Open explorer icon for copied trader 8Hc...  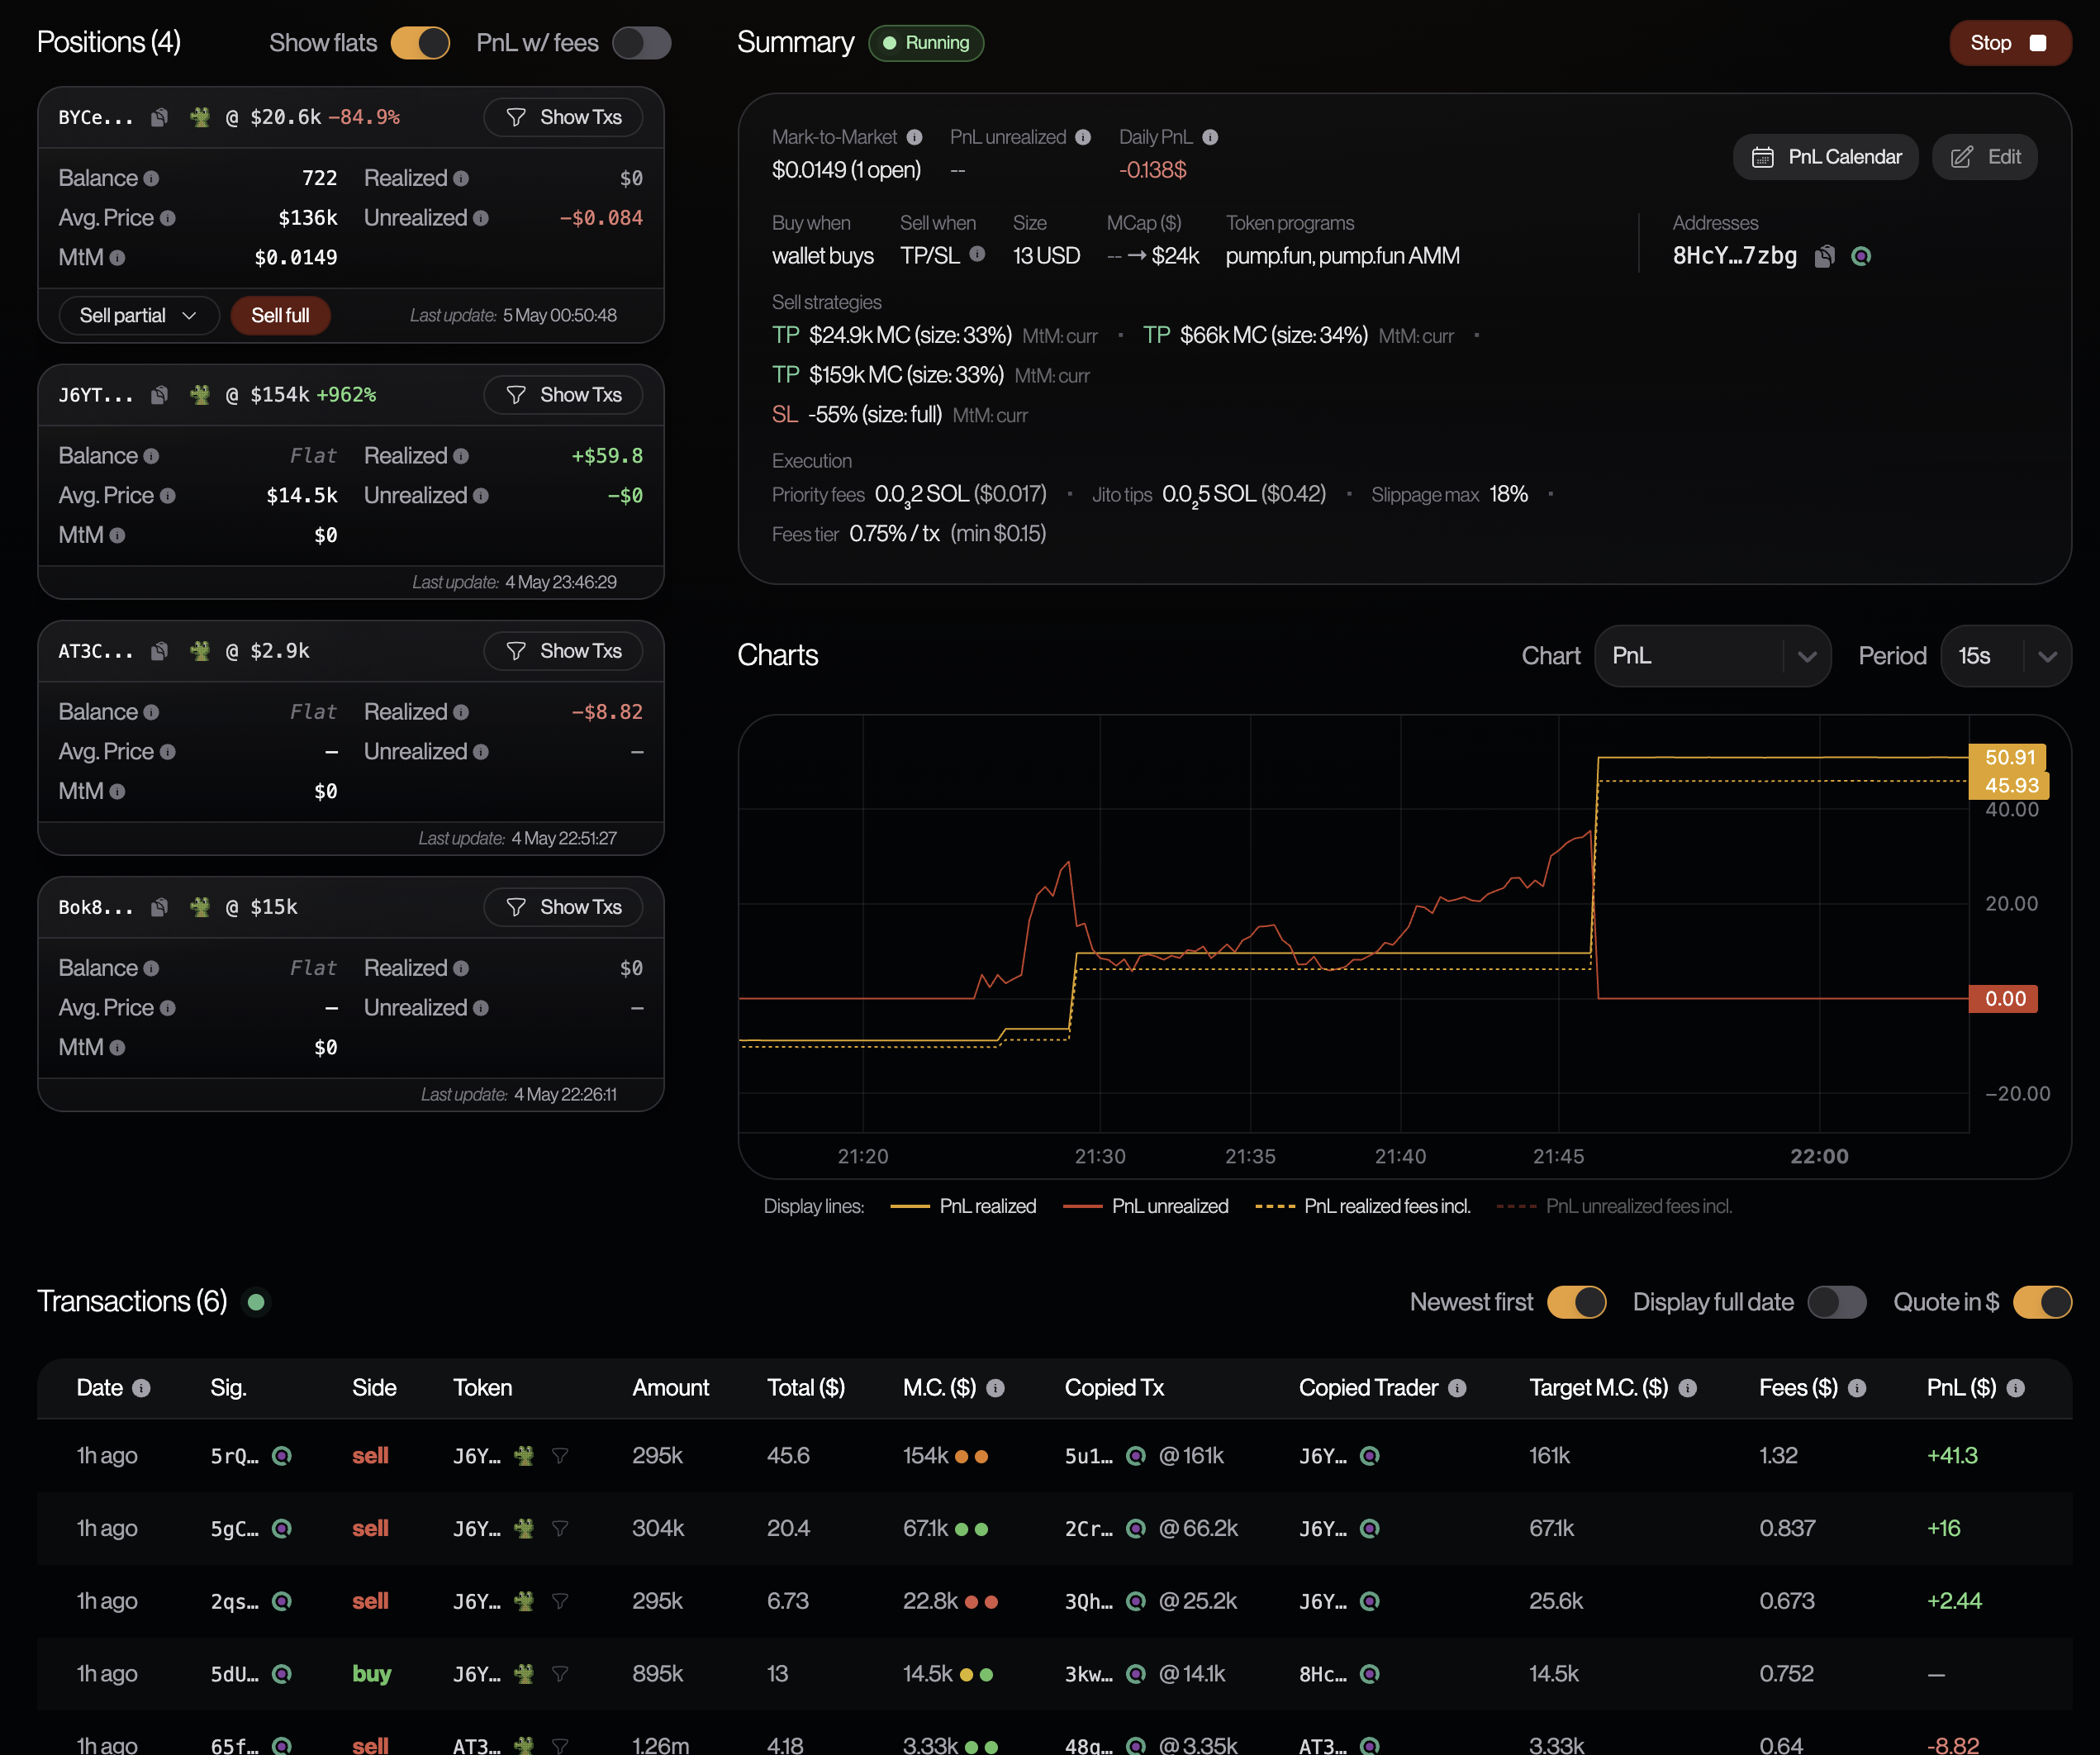1370,1674
